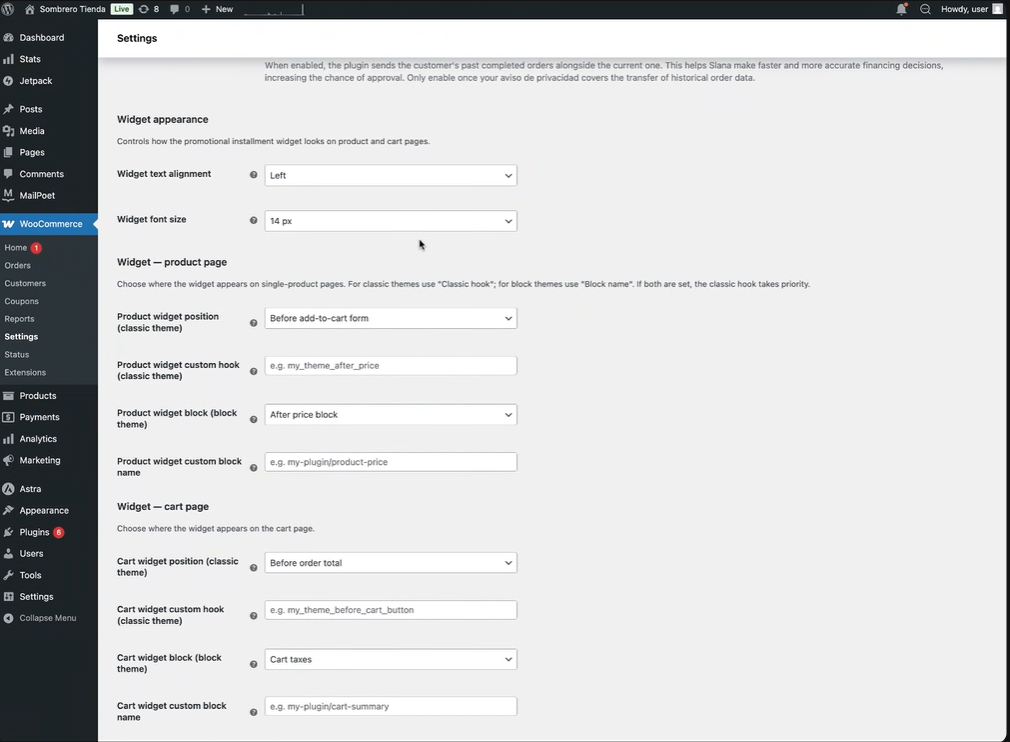Open Product widget block dropdown After price block
The image size is (1010, 742).
pos(390,415)
